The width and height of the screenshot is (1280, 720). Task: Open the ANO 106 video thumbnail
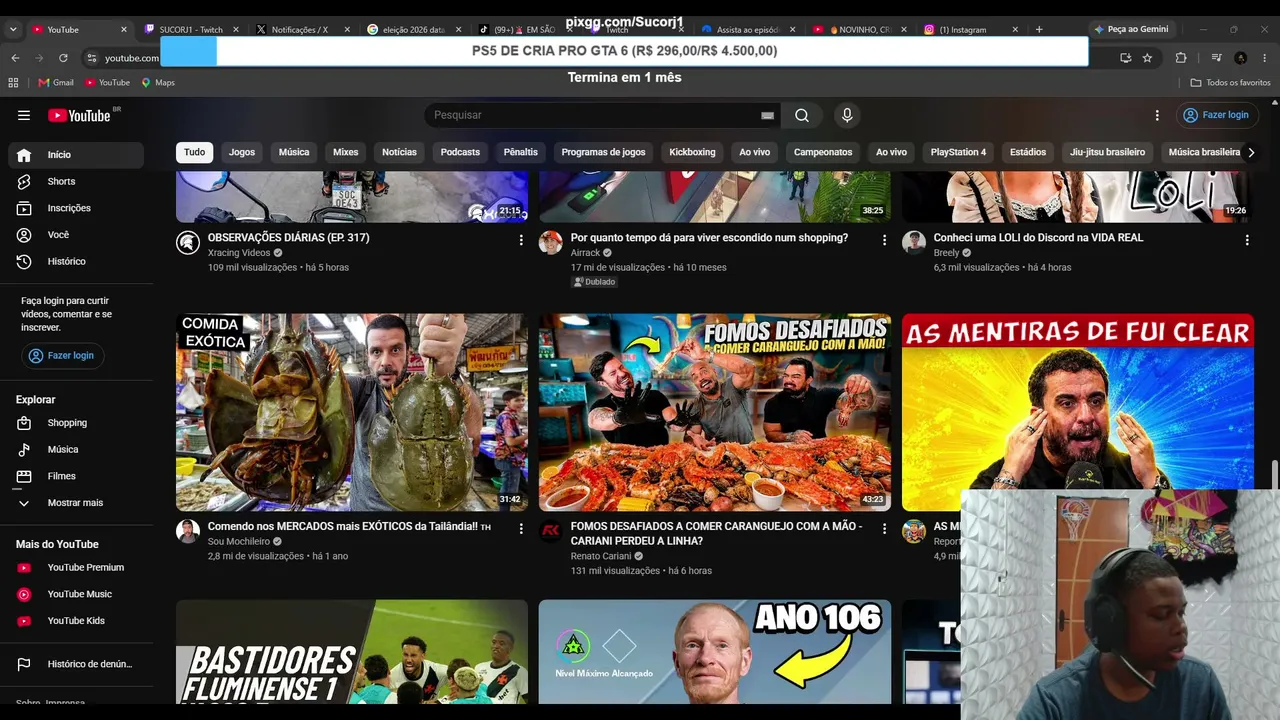(715, 652)
